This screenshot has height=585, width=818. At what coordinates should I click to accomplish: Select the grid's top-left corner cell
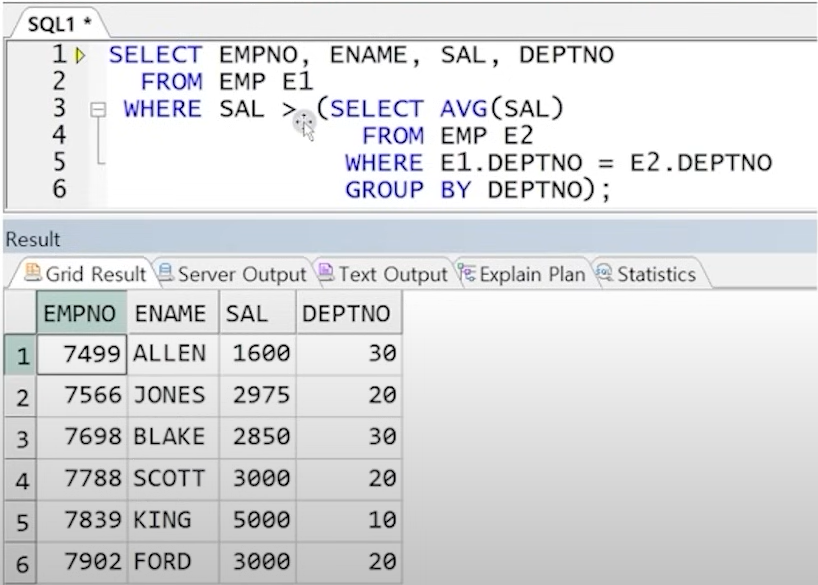click(x=20, y=313)
